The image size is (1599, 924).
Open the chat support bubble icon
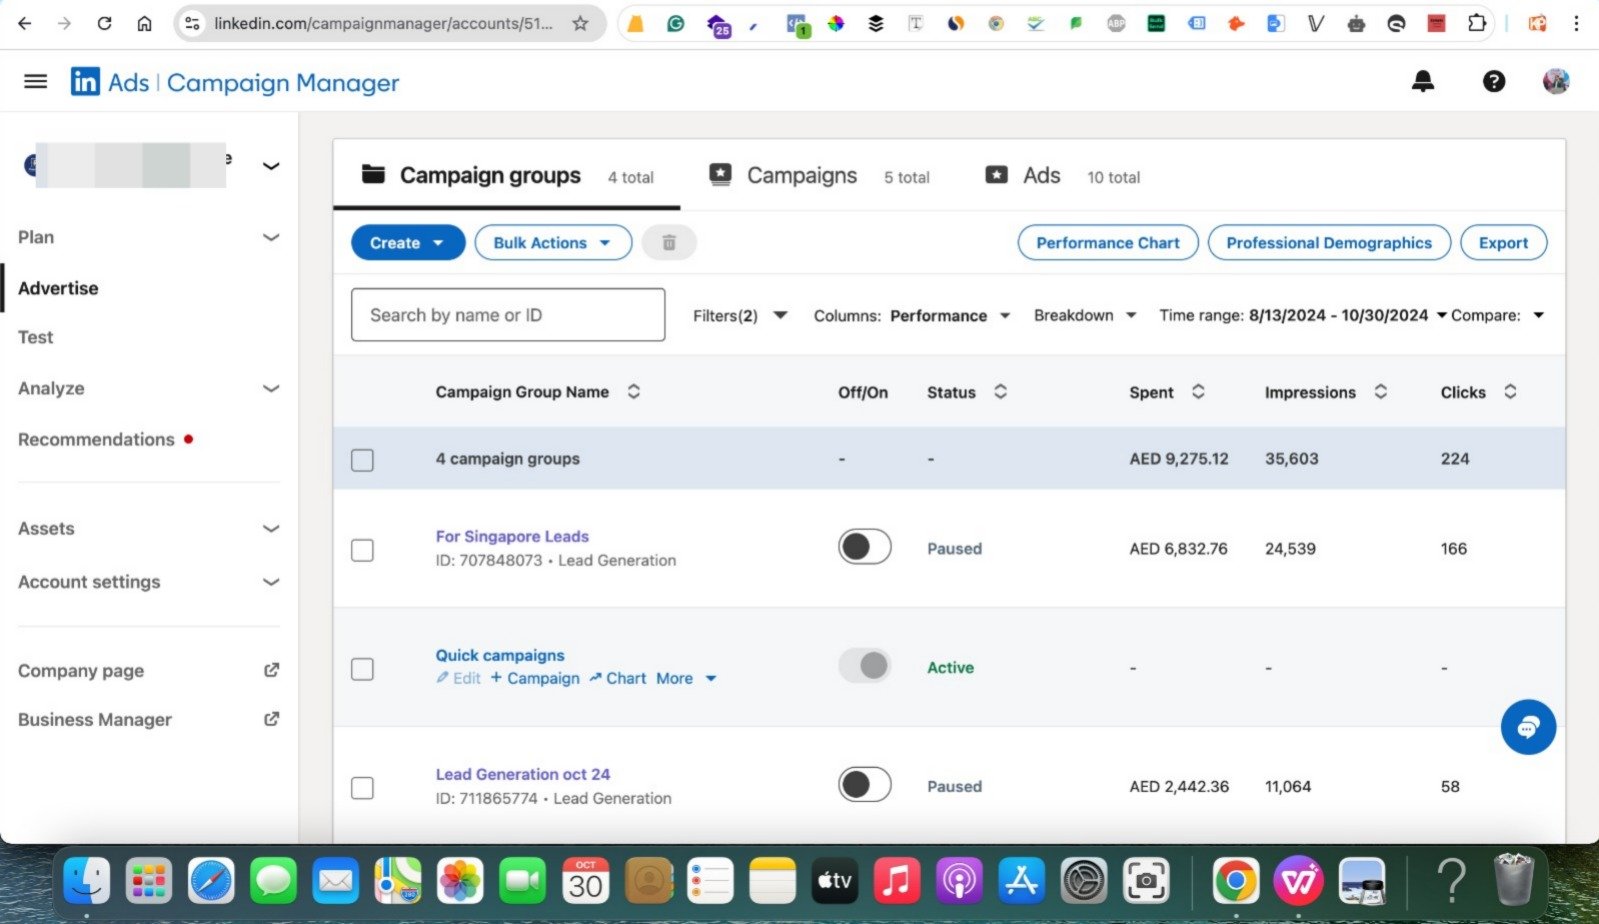(1527, 727)
